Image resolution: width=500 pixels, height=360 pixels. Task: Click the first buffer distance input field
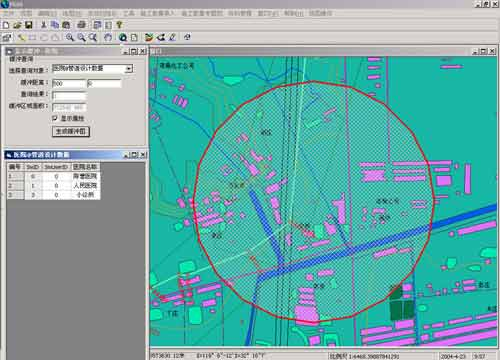pyautogui.click(x=69, y=83)
